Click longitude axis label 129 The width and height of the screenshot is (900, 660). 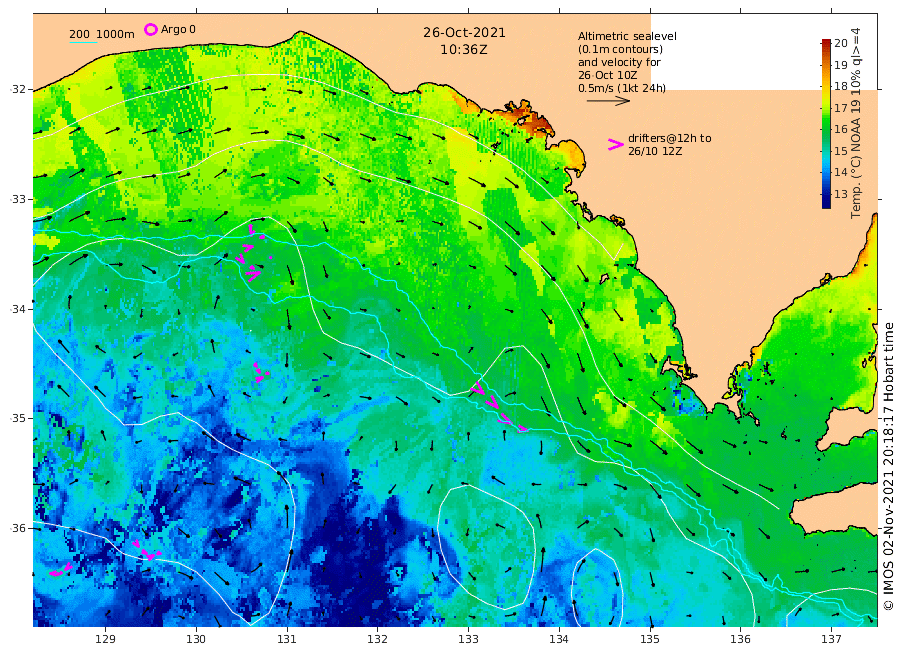106,639
